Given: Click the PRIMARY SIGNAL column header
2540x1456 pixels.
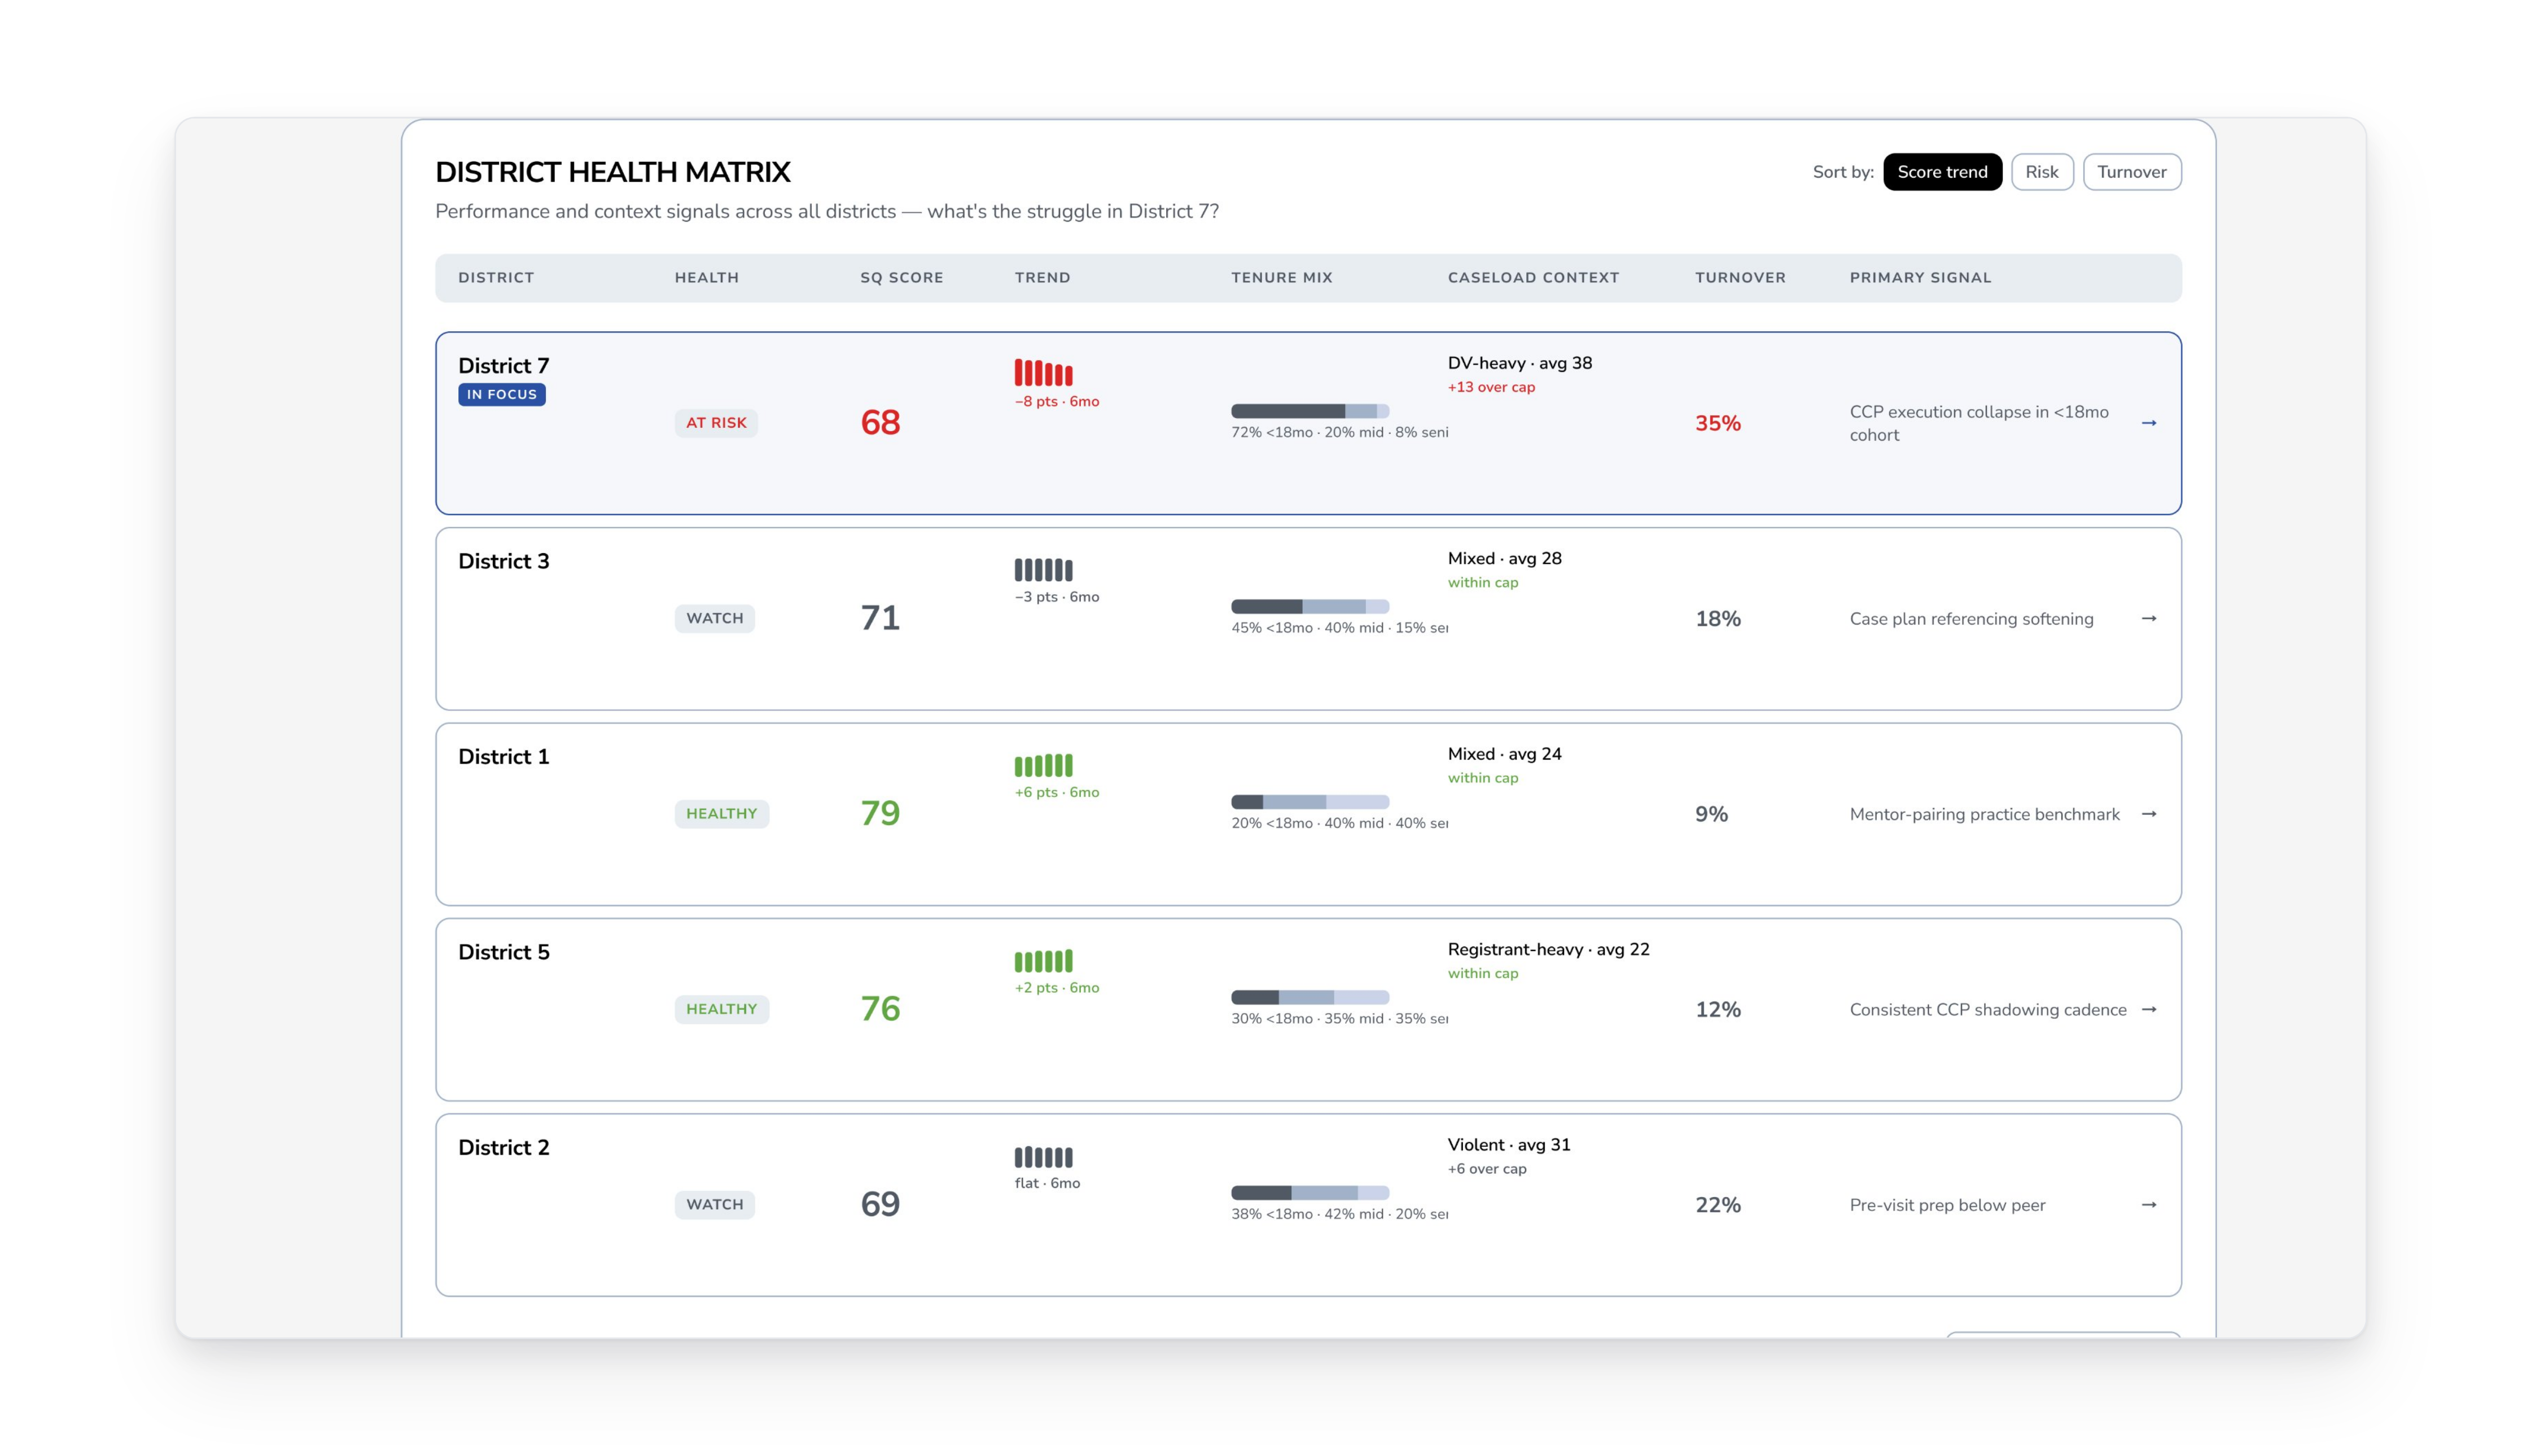Looking at the screenshot, I should (x=1920, y=278).
